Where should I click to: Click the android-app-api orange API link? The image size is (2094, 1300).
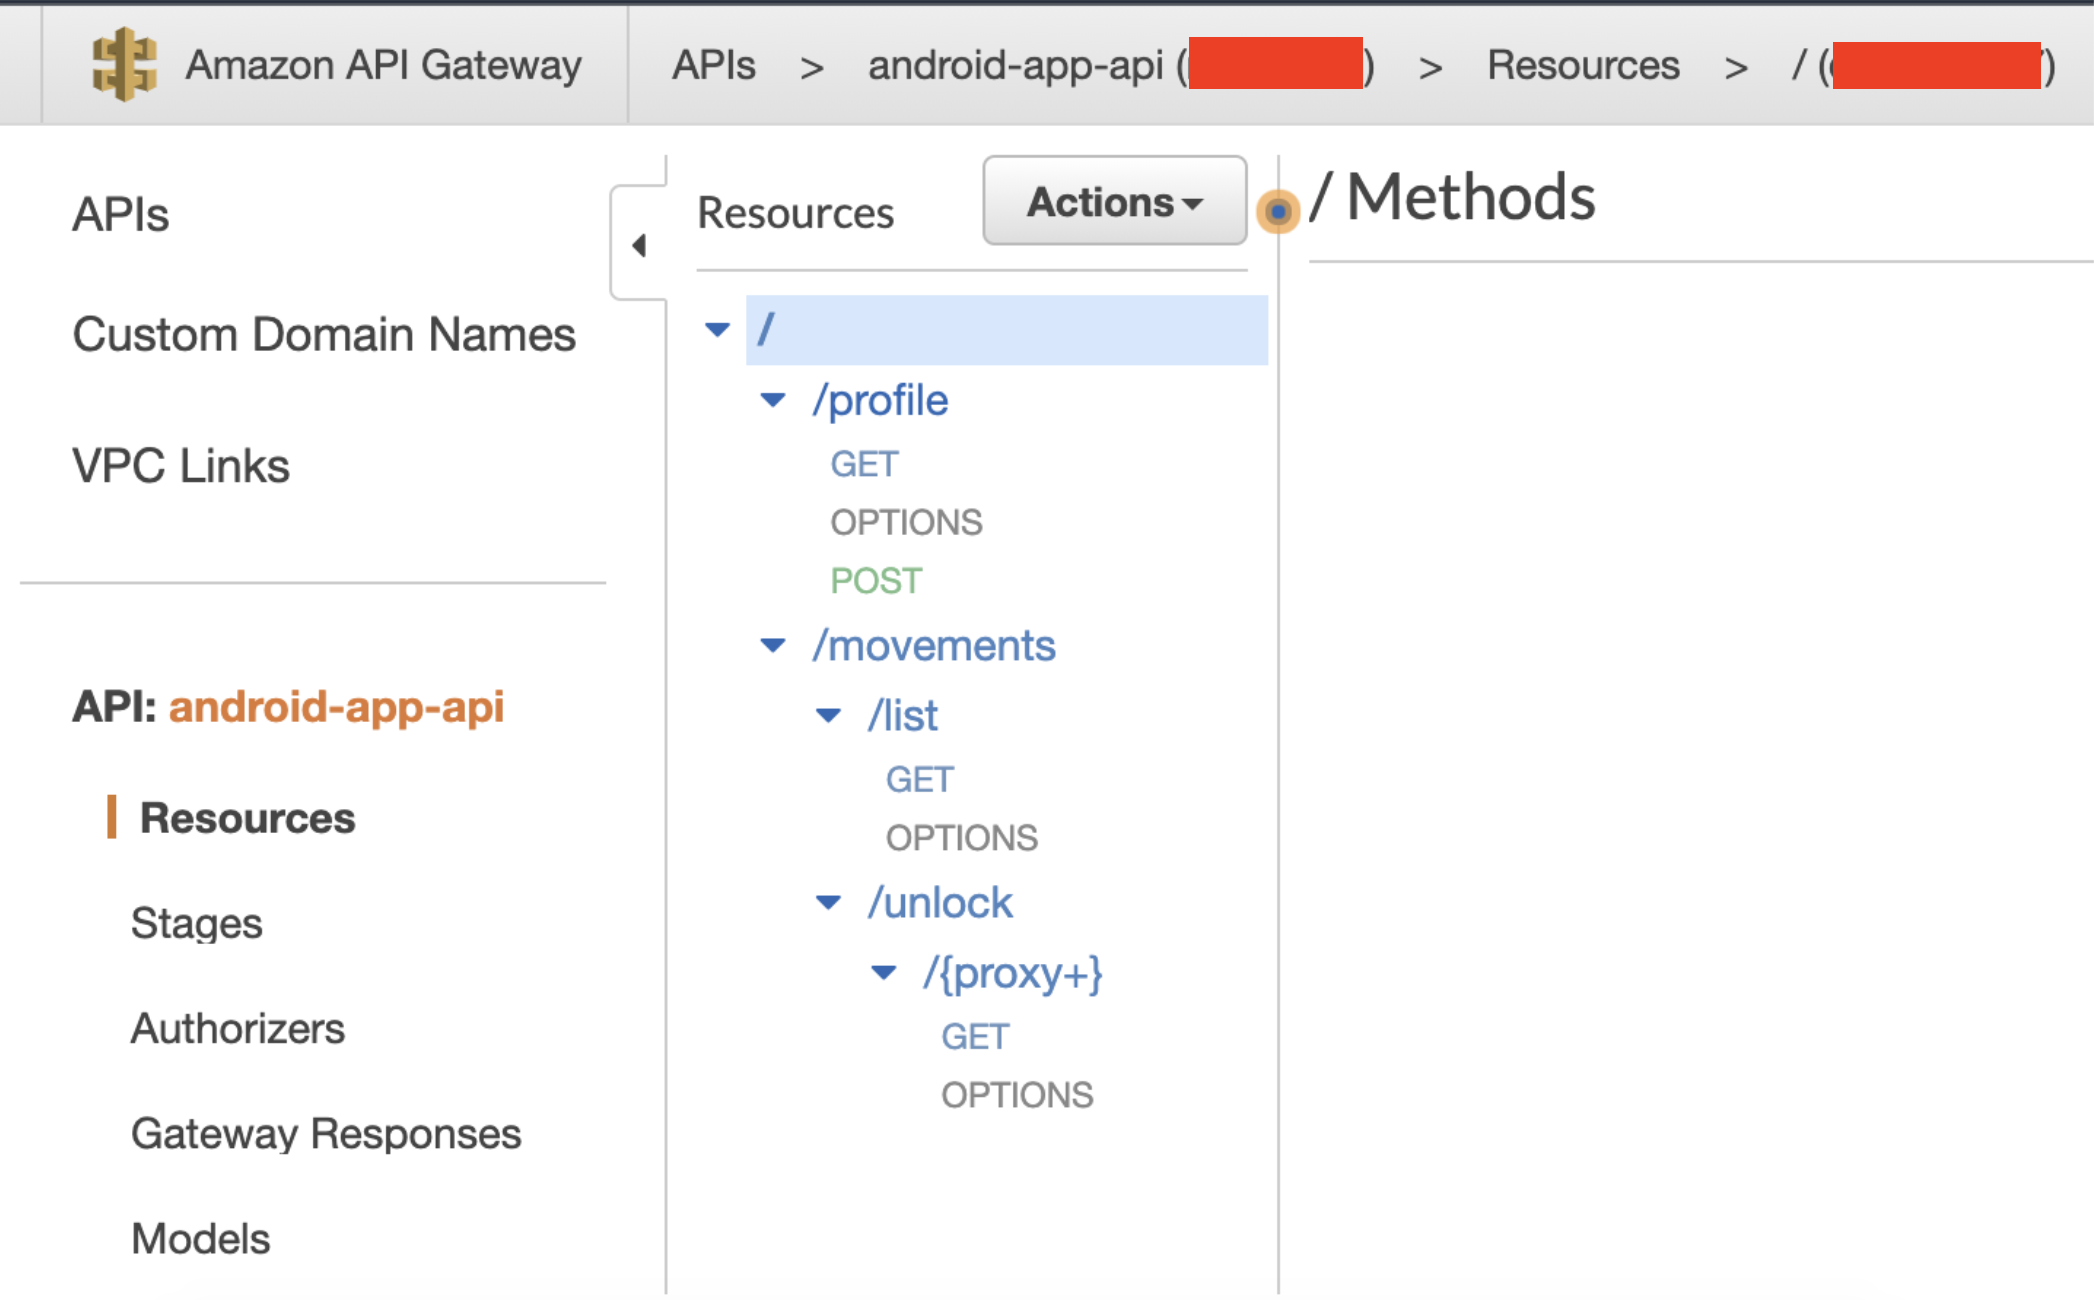[336, 707]
